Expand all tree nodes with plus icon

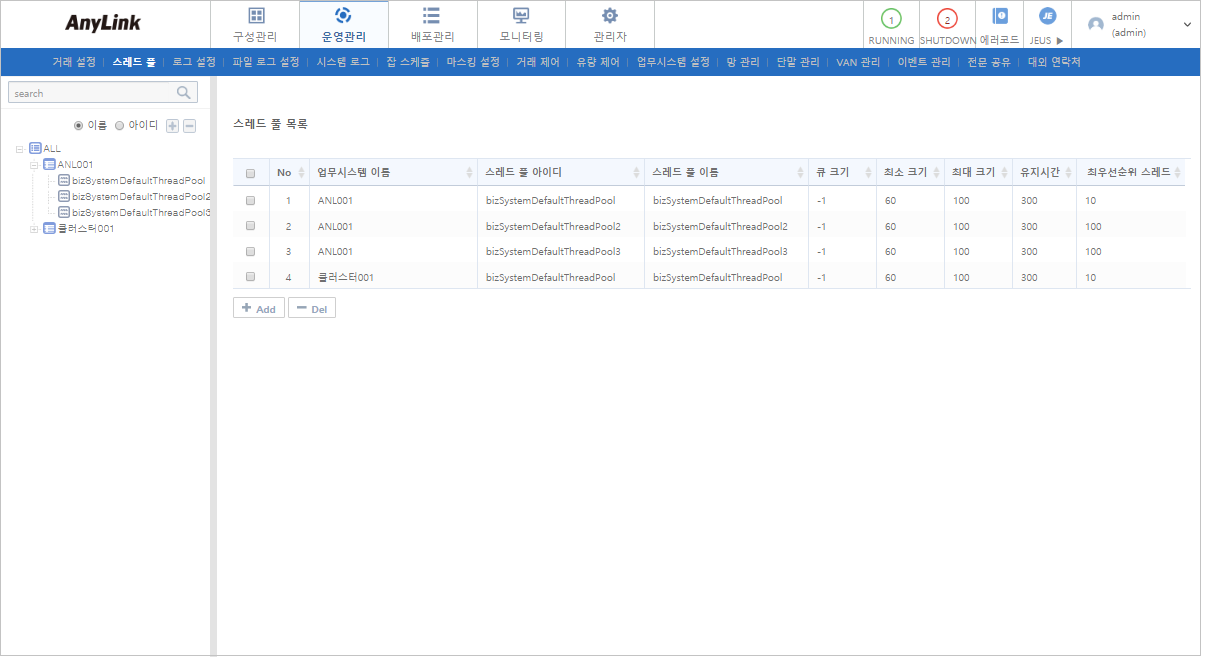pos(172,126)
